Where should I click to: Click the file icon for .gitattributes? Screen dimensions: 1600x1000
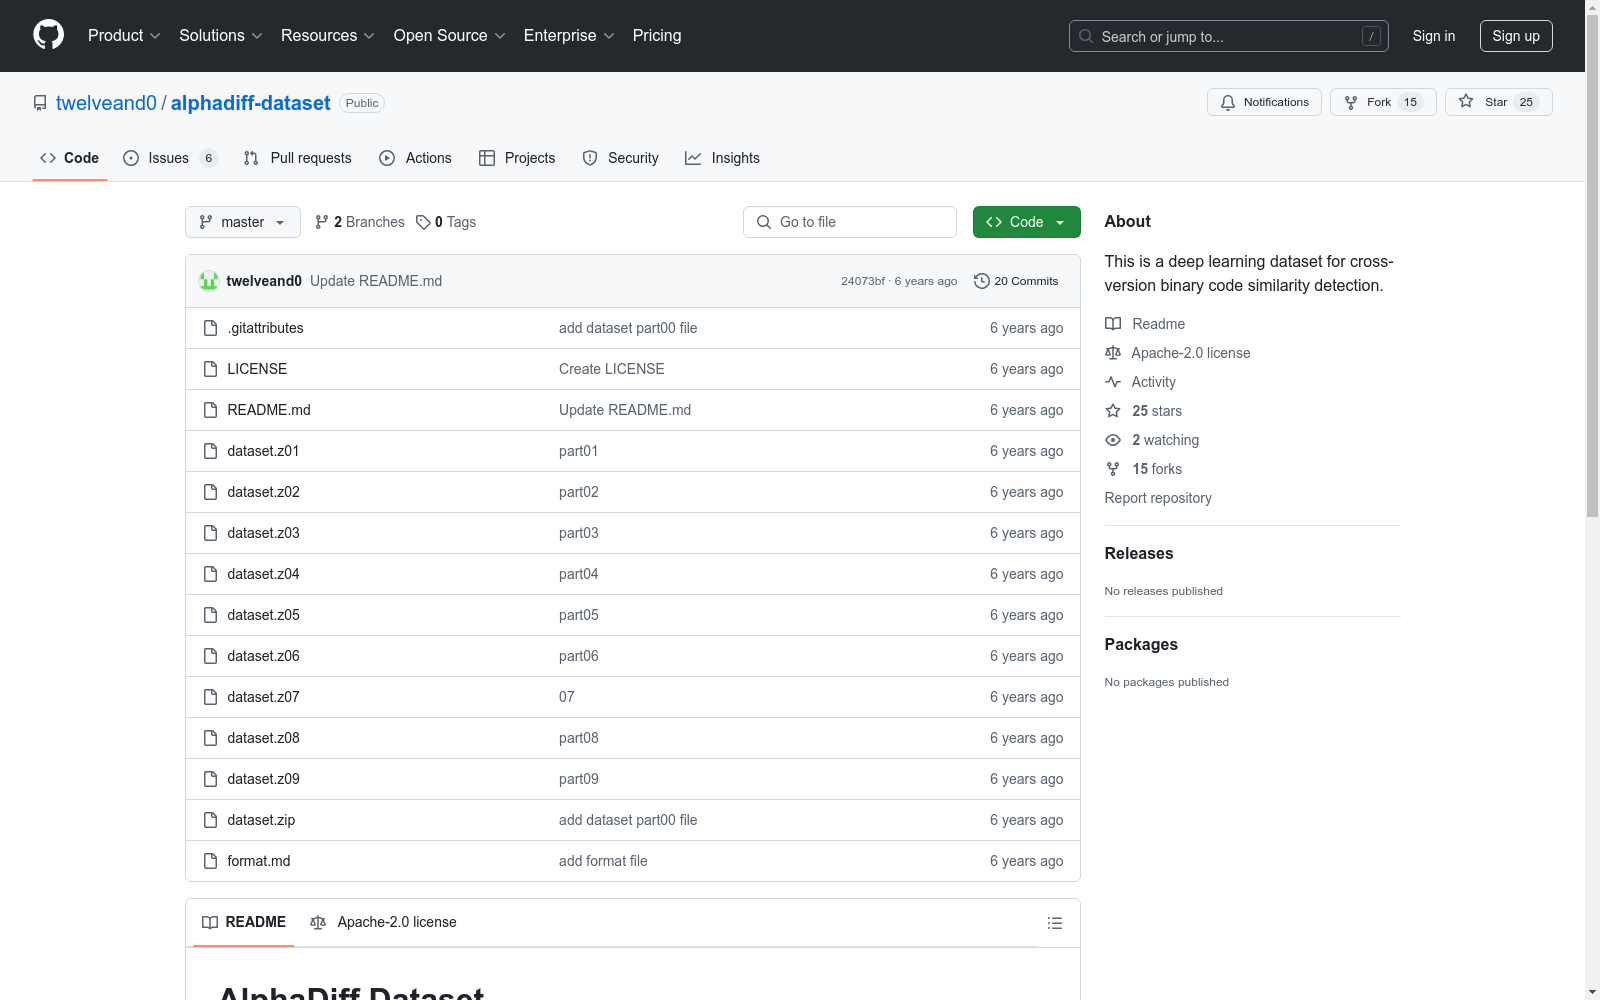click(210, 328)
